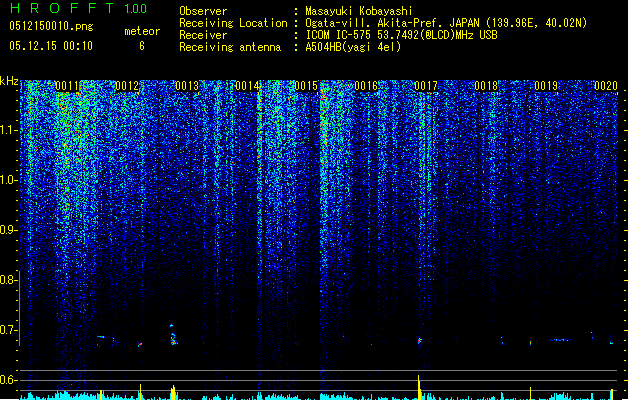Viewport: 629px width, 400px height.
Task: Click the 0.9 kHz axis label
Action: click(9, 230)
